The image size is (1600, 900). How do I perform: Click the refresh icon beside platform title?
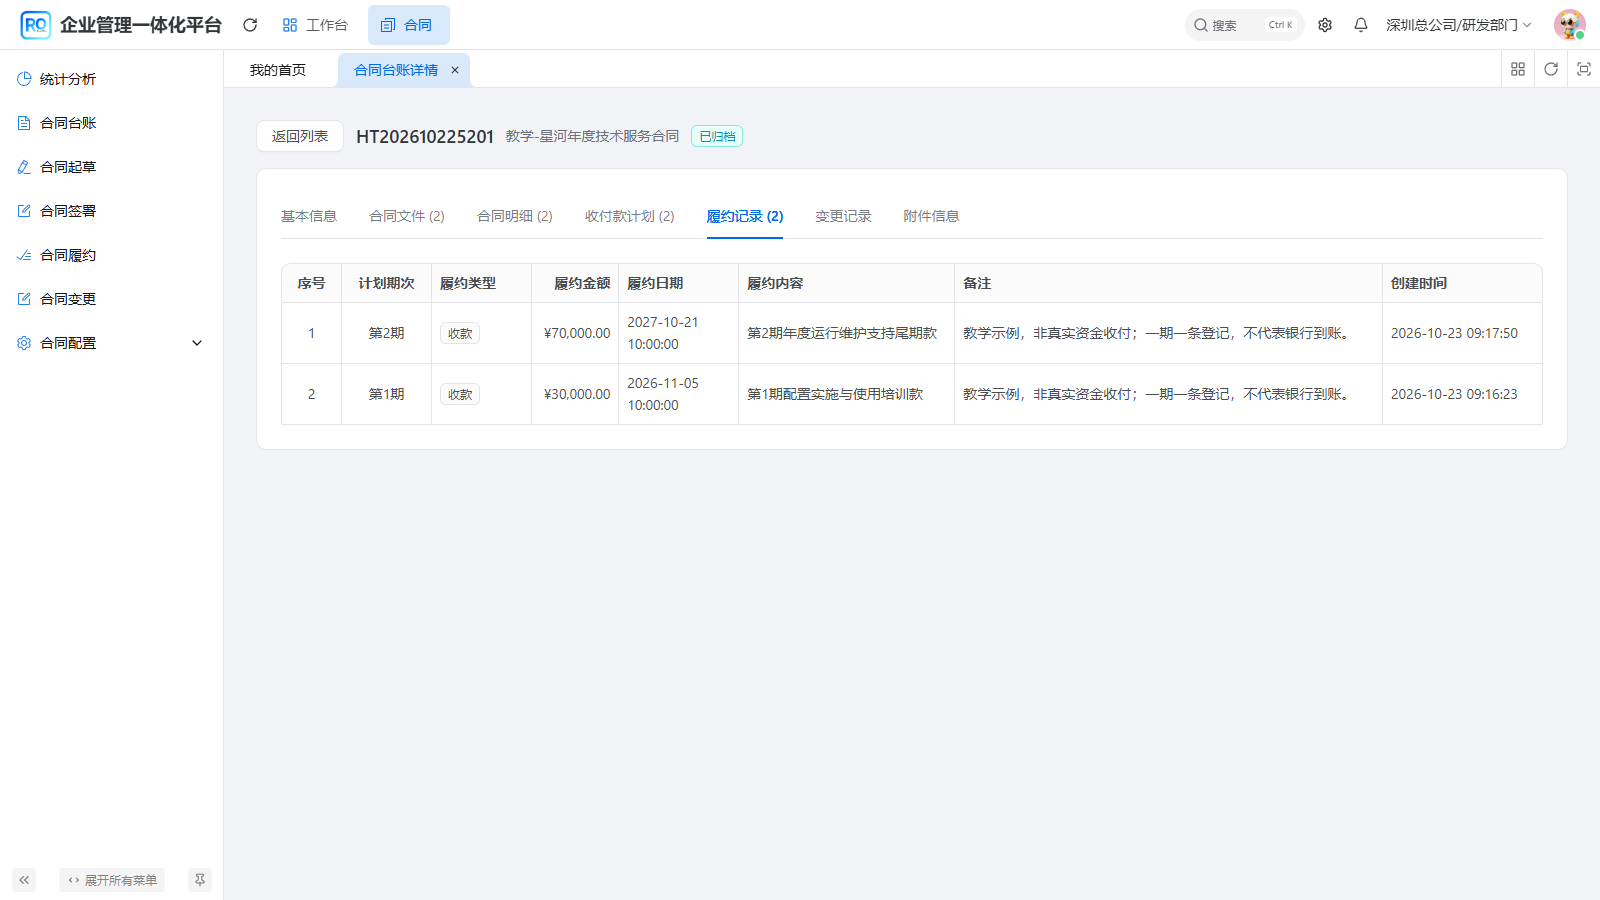pyautogui.click(x=250, y=25)
